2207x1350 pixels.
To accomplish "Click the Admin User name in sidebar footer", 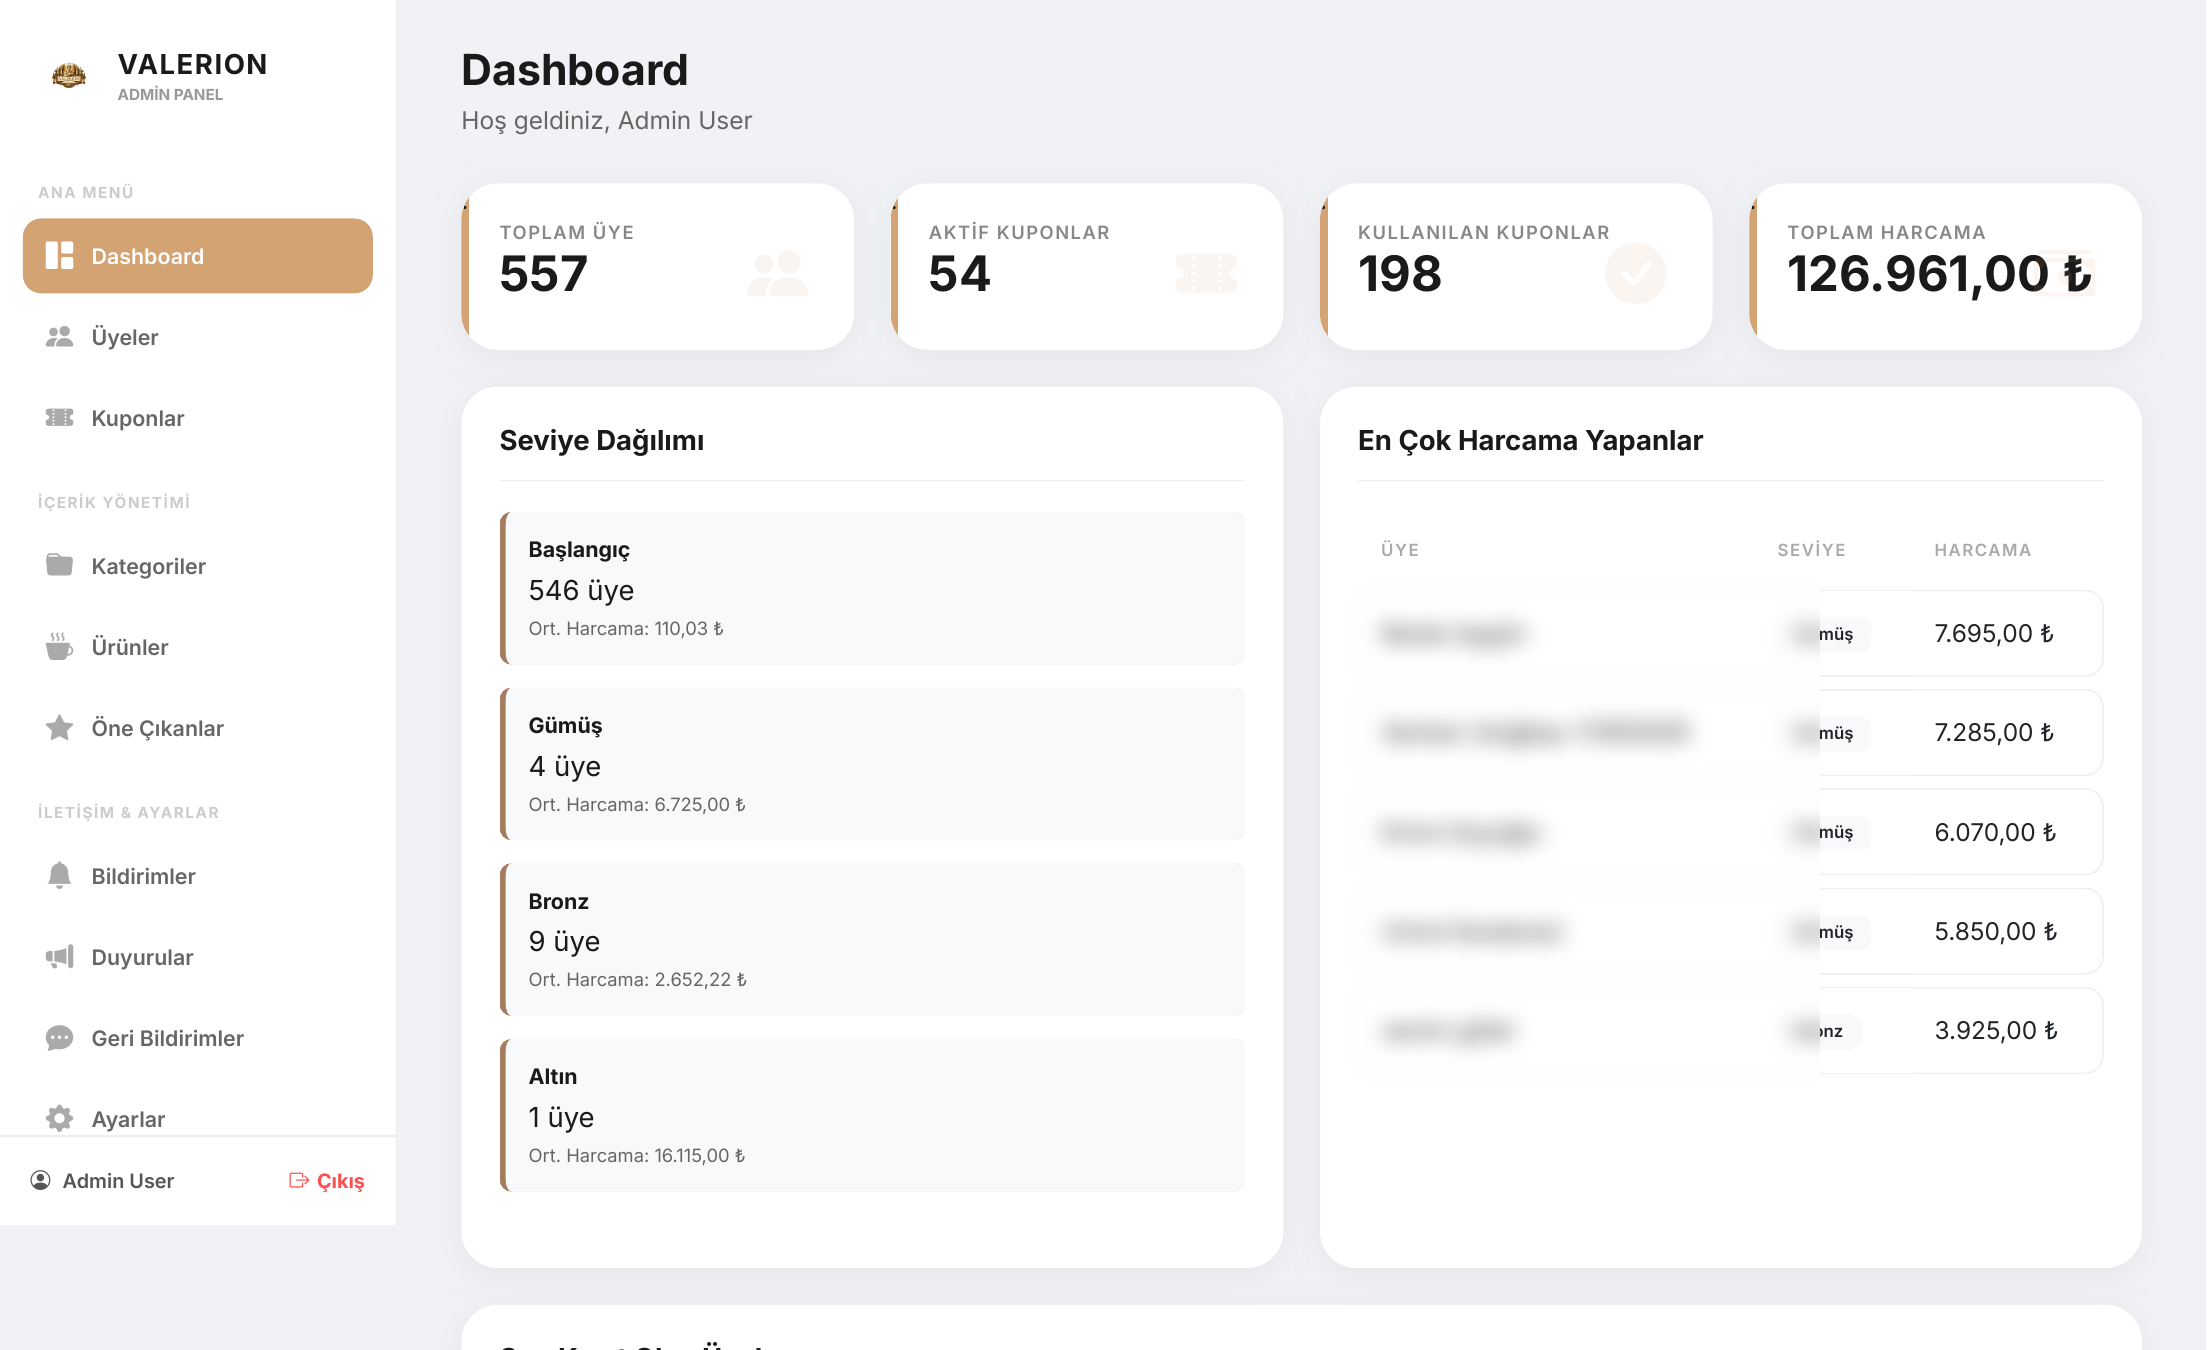I will pyautogui.click(x=118, y=1181).
